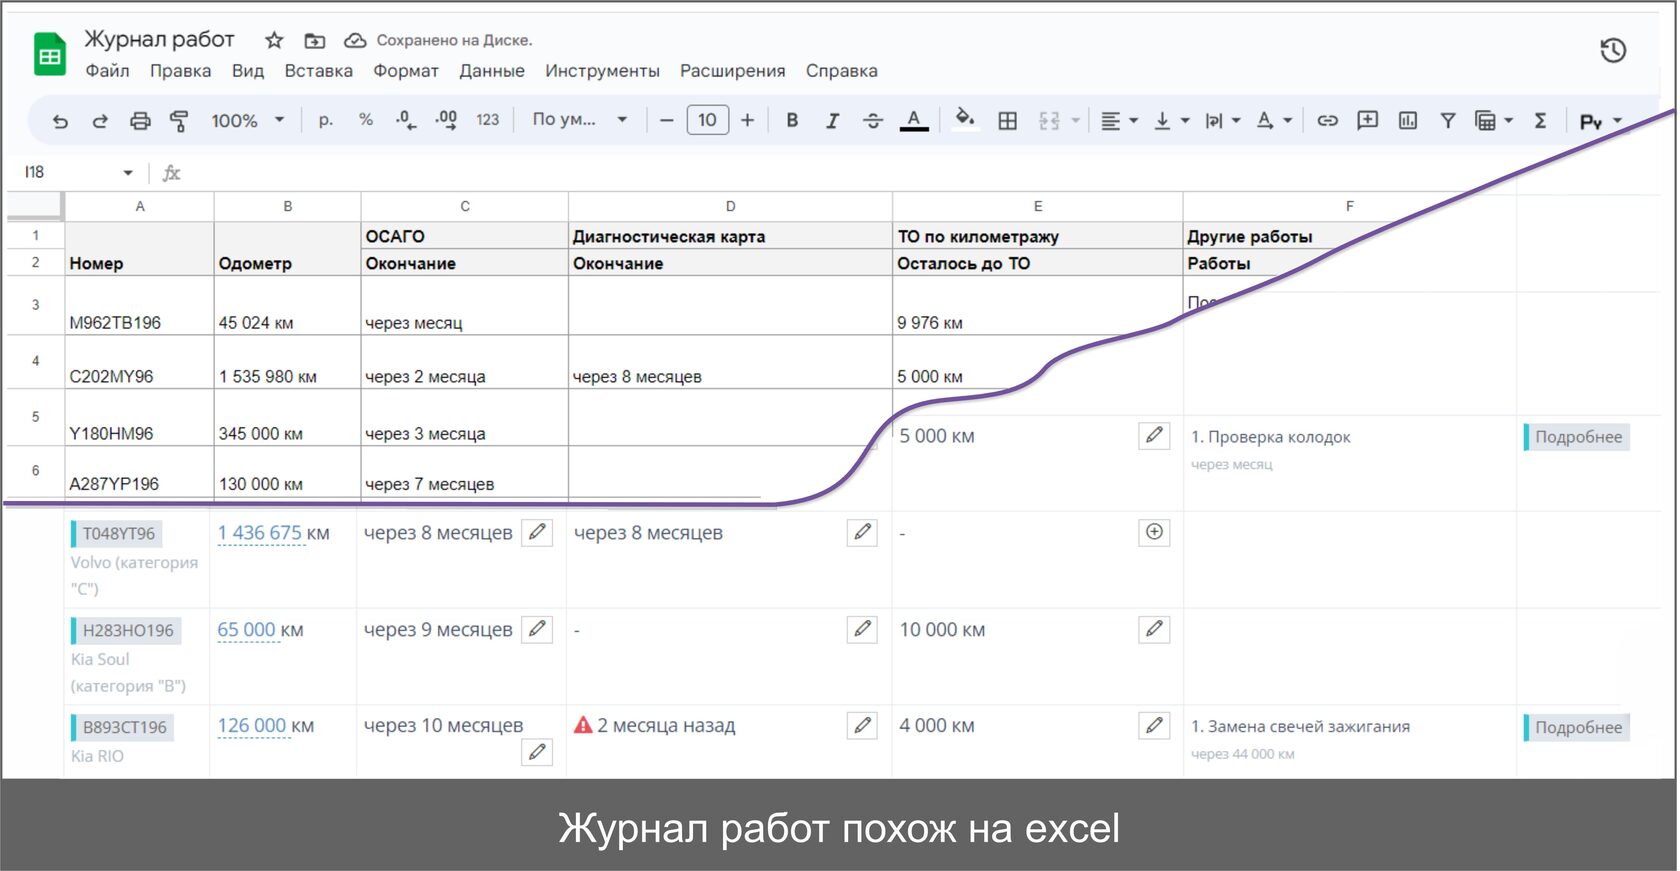
Task: Edit diagnostic card for T048YT96 row
Action: (x=862, y=532)
